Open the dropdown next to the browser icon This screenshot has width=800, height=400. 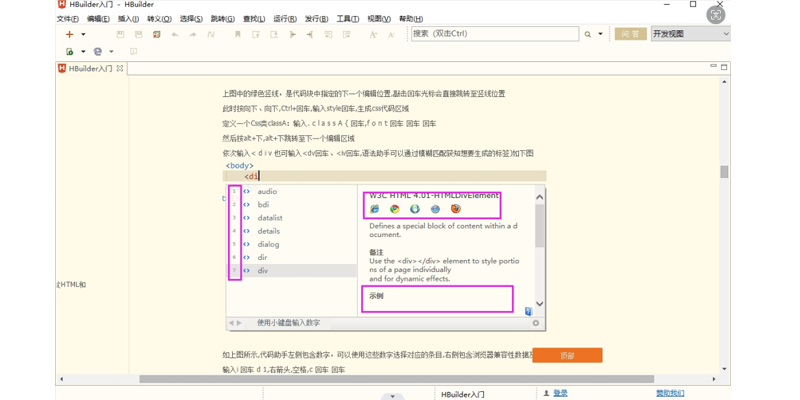[111, 52]
